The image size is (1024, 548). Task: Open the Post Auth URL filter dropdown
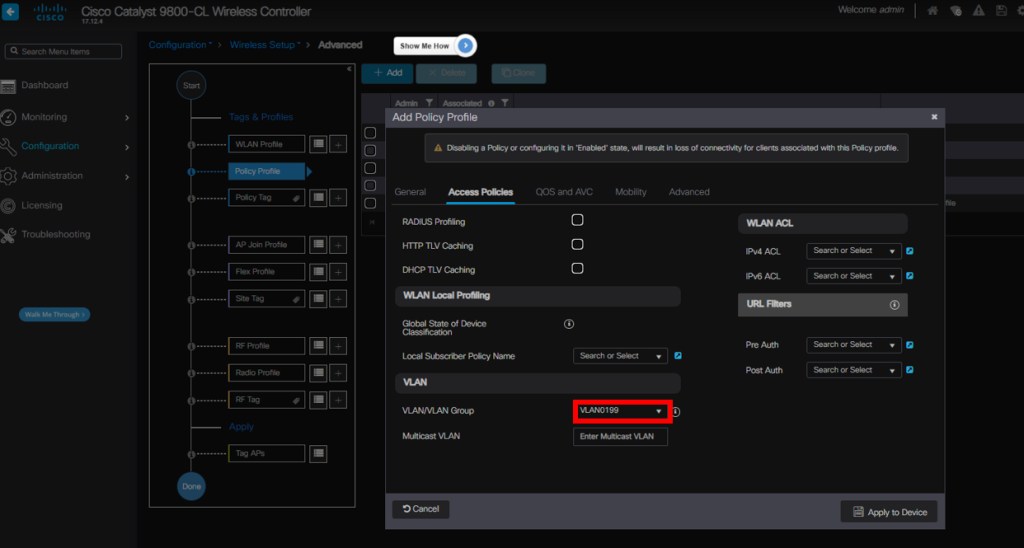coord(854,370)
